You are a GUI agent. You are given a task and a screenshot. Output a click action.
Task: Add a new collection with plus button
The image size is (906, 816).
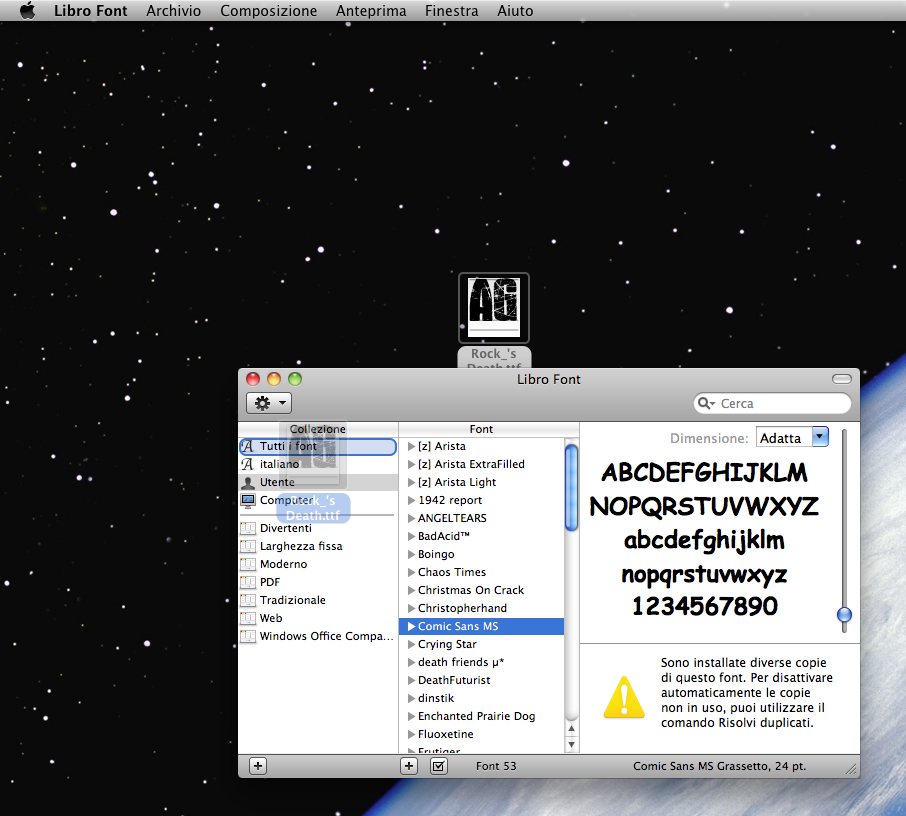[x=258, y=766]
